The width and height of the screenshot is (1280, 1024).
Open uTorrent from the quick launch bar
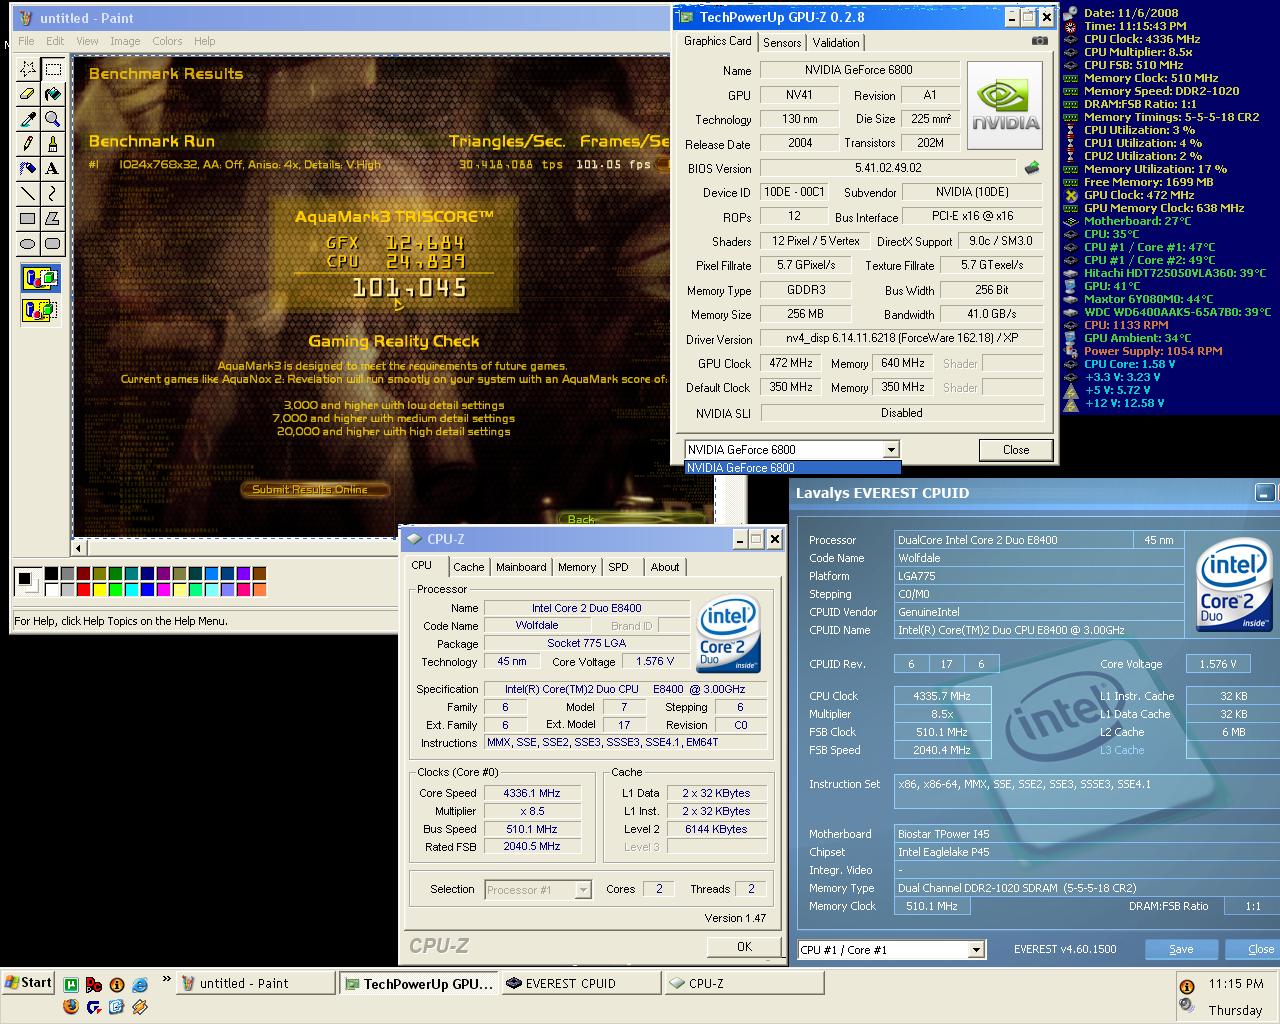[71, 985]
